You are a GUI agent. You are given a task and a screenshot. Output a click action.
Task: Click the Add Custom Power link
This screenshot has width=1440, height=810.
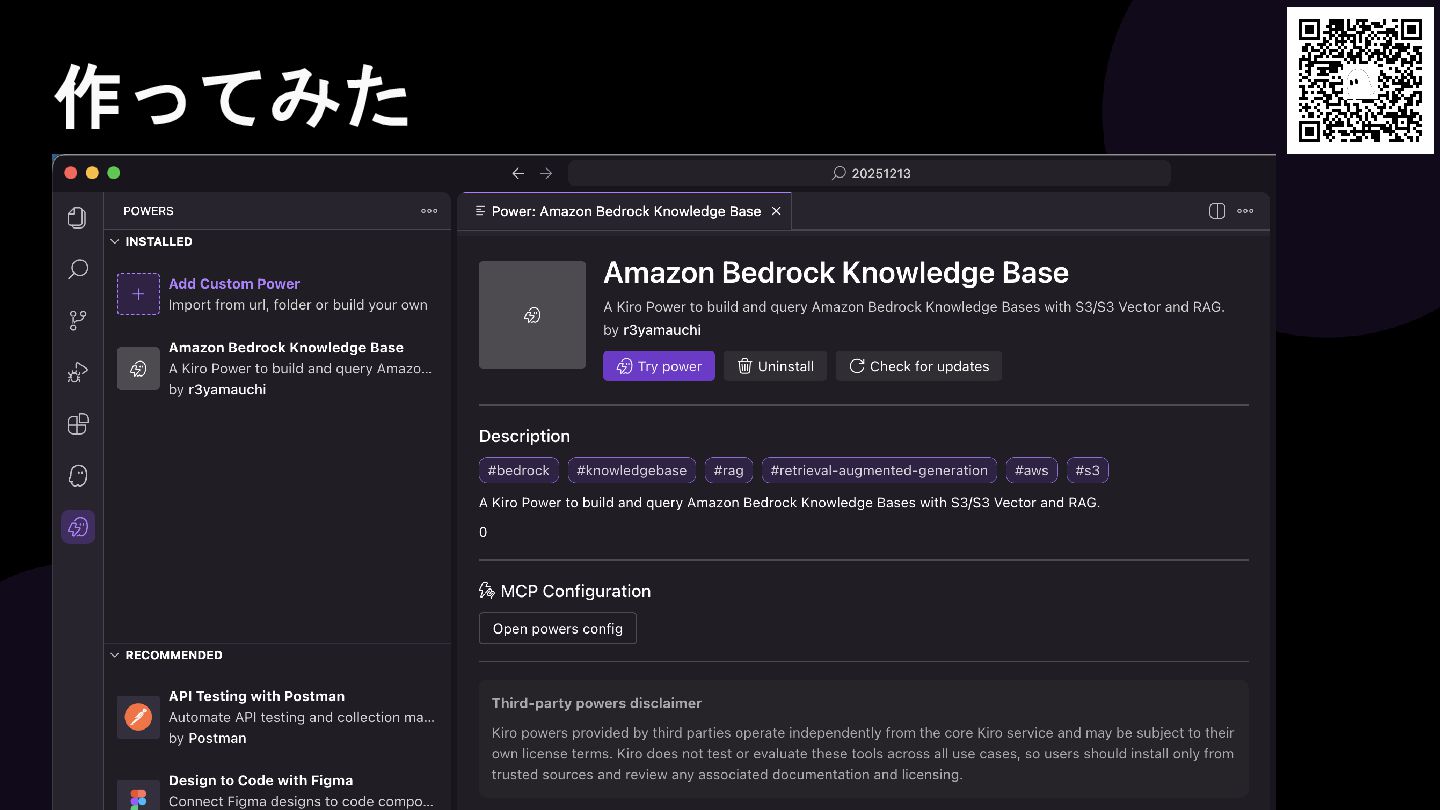234,284
